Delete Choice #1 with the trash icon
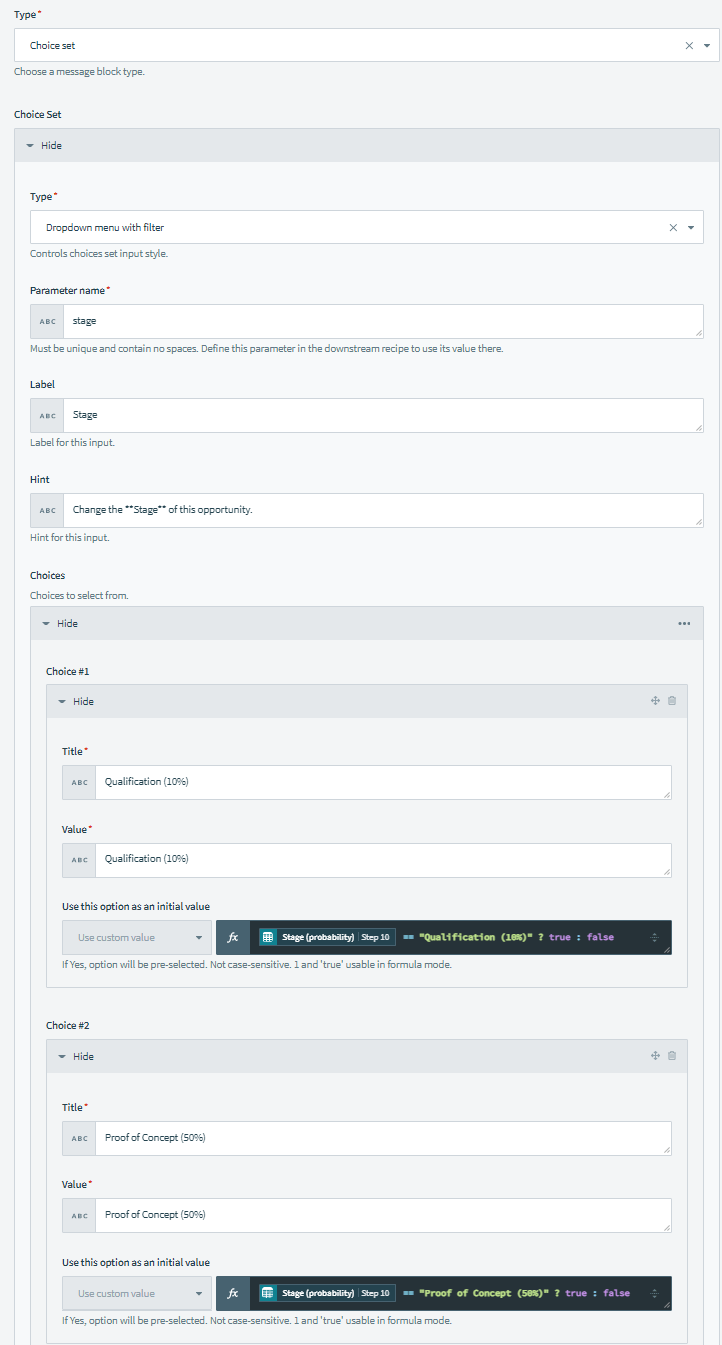Image resolution: width=722 pixels, height=1345 pixels. (672, 701)
